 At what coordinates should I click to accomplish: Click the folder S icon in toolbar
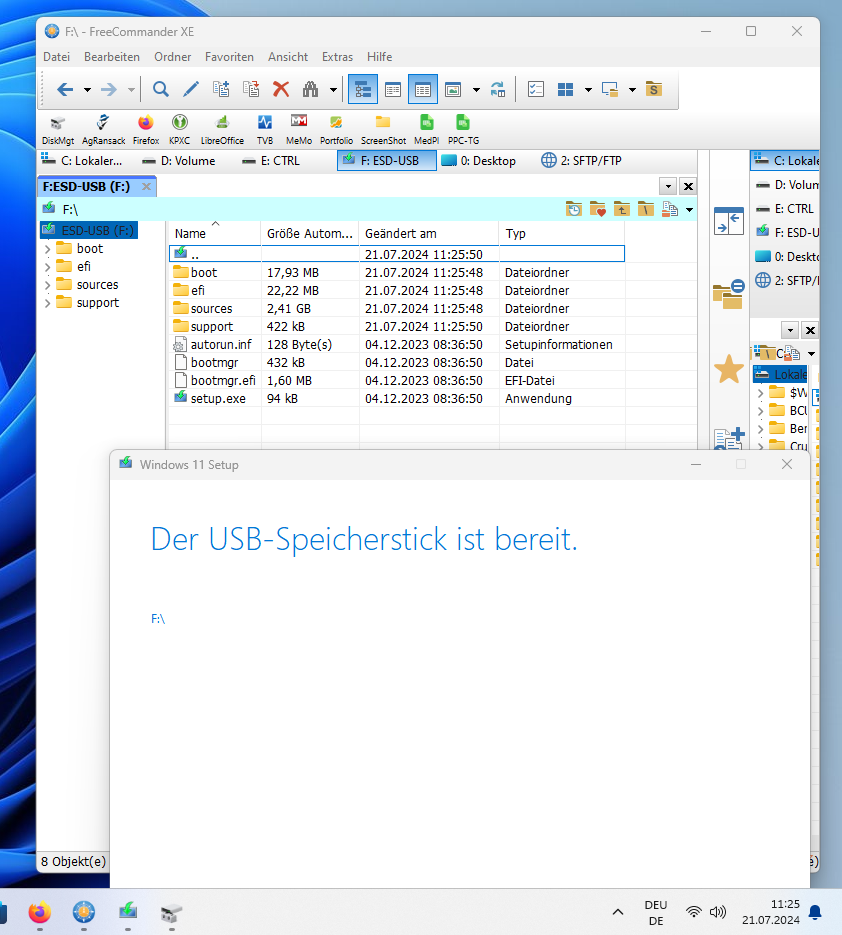point(654,89)
